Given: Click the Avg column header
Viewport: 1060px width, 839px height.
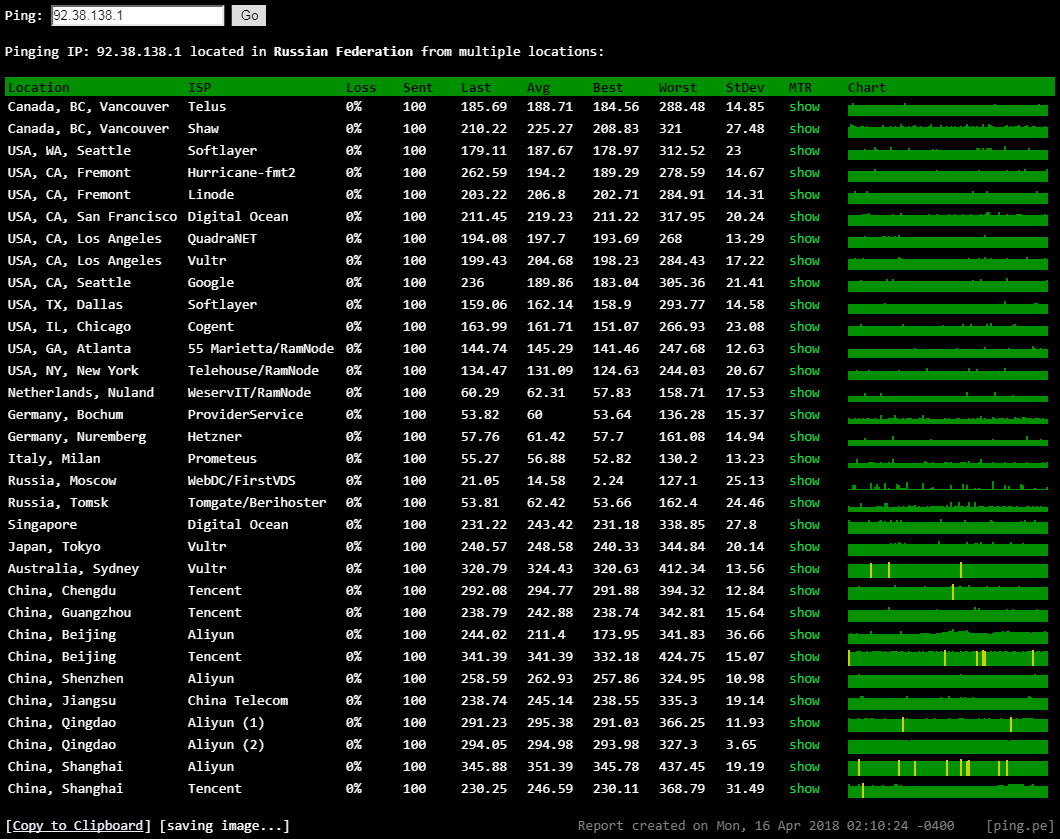Looking at the screenshot, I should (538, 88).
